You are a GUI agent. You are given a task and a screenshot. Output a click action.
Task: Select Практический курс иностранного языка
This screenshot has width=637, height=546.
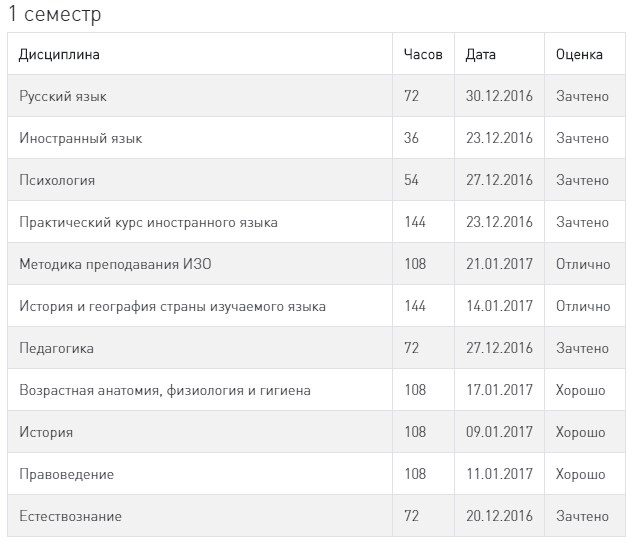(x=148, y=223)
